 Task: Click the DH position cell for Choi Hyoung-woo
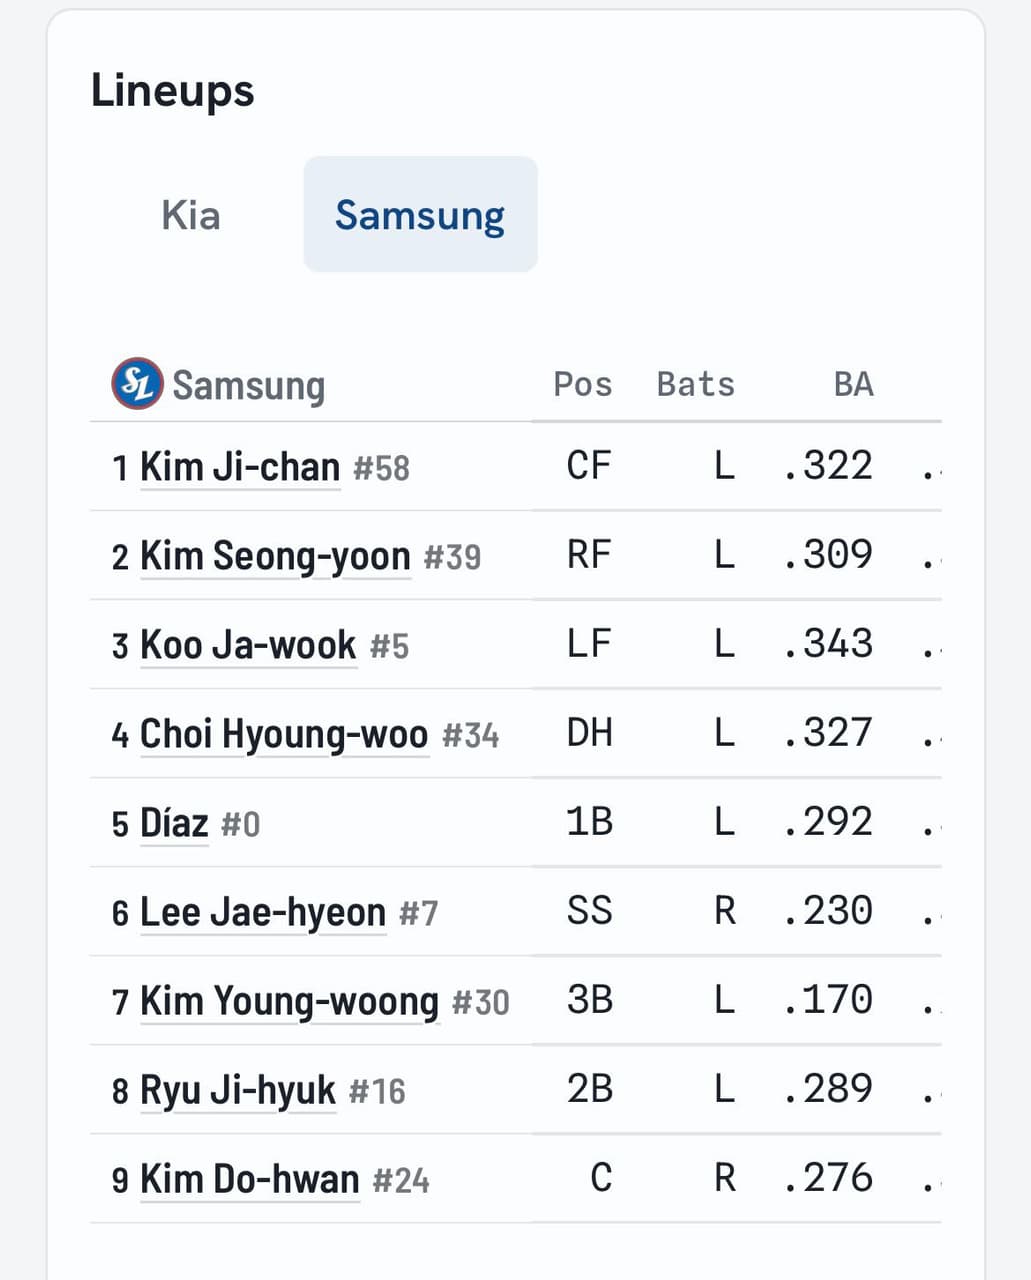point(589,732)
